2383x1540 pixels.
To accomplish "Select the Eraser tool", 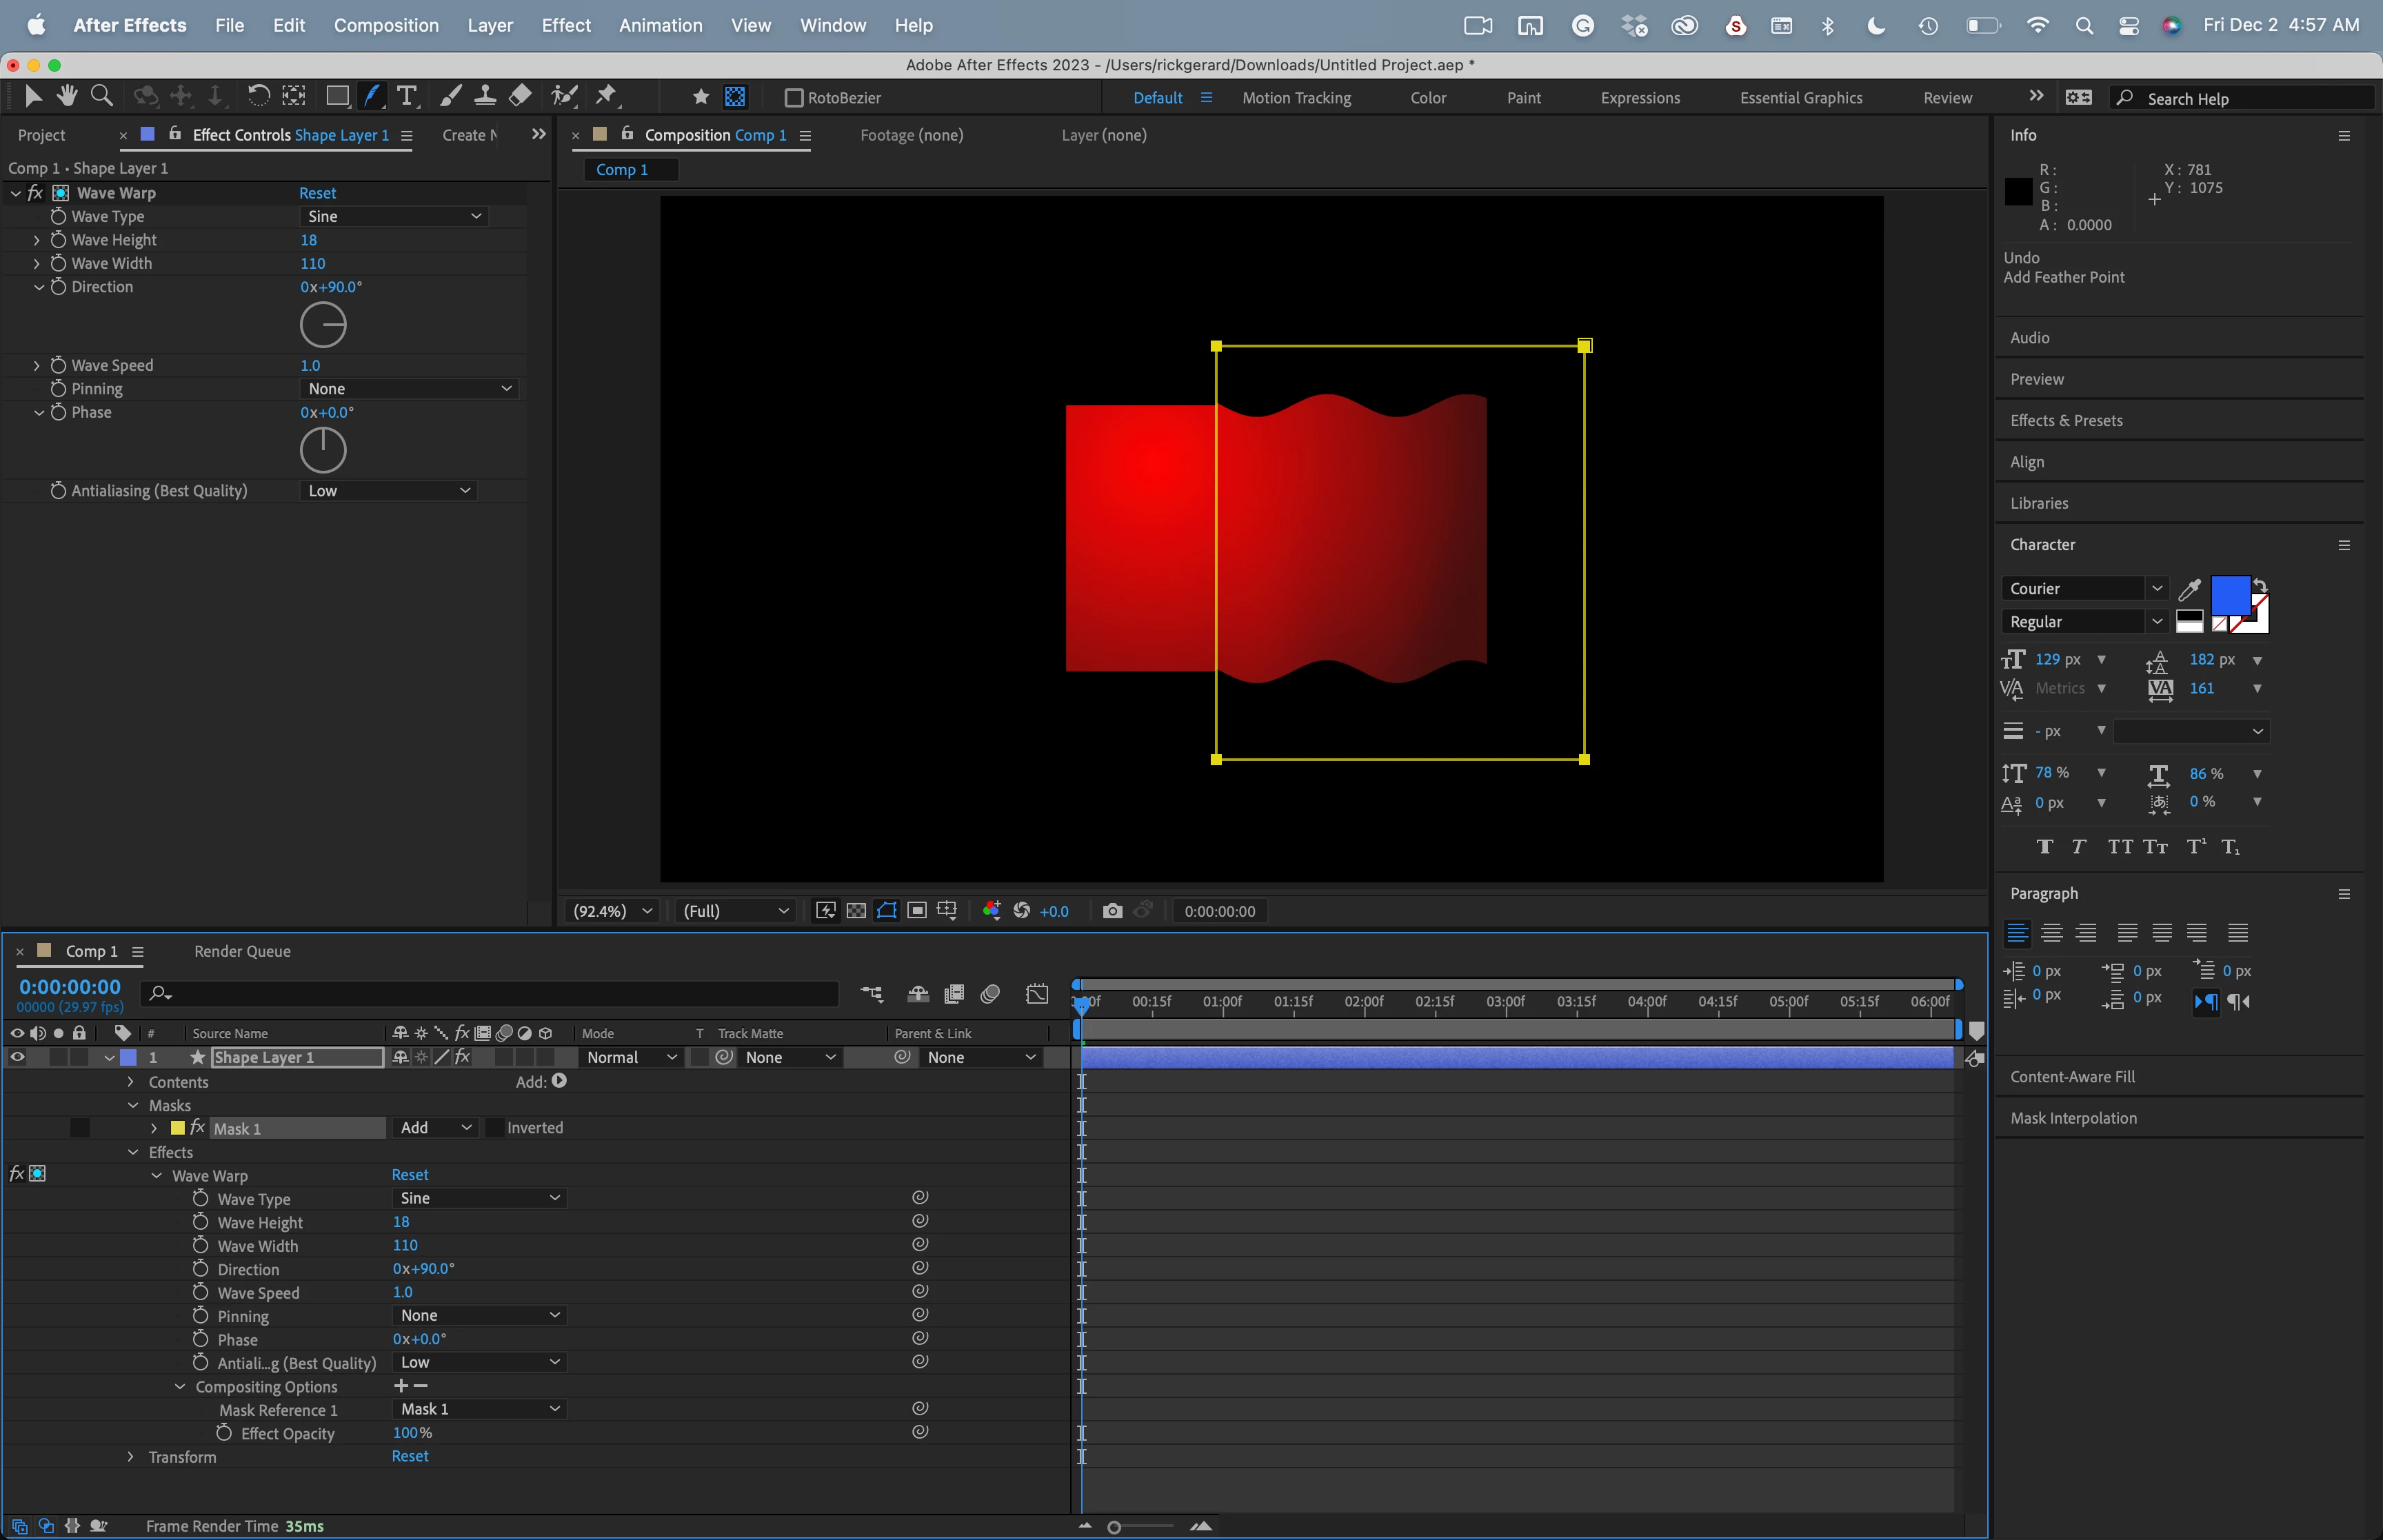I will coord(520,96).
